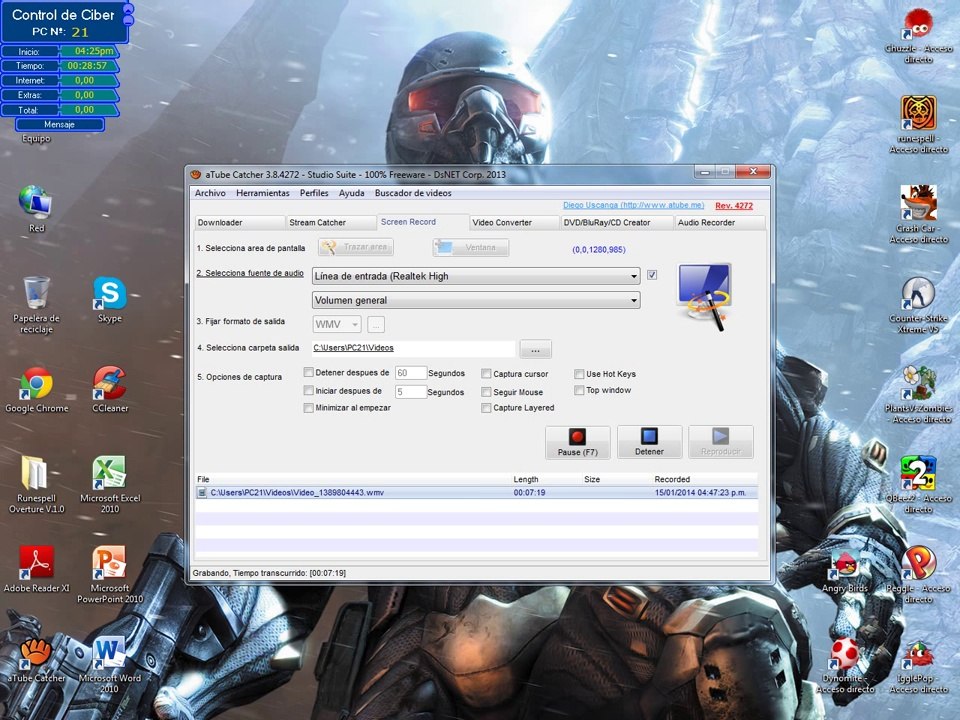Image resolution: width=960 pixels, height=720 pixels.
Task: Switch to the Video Converter tab
Action: [x=514, y=222]
